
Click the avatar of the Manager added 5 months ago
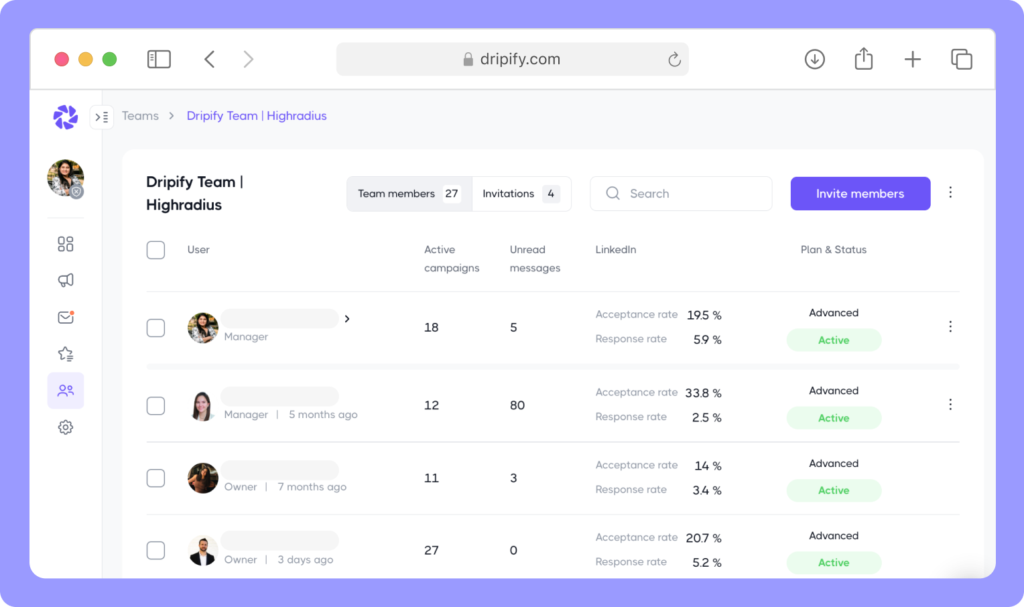click(x=203, y=406)
